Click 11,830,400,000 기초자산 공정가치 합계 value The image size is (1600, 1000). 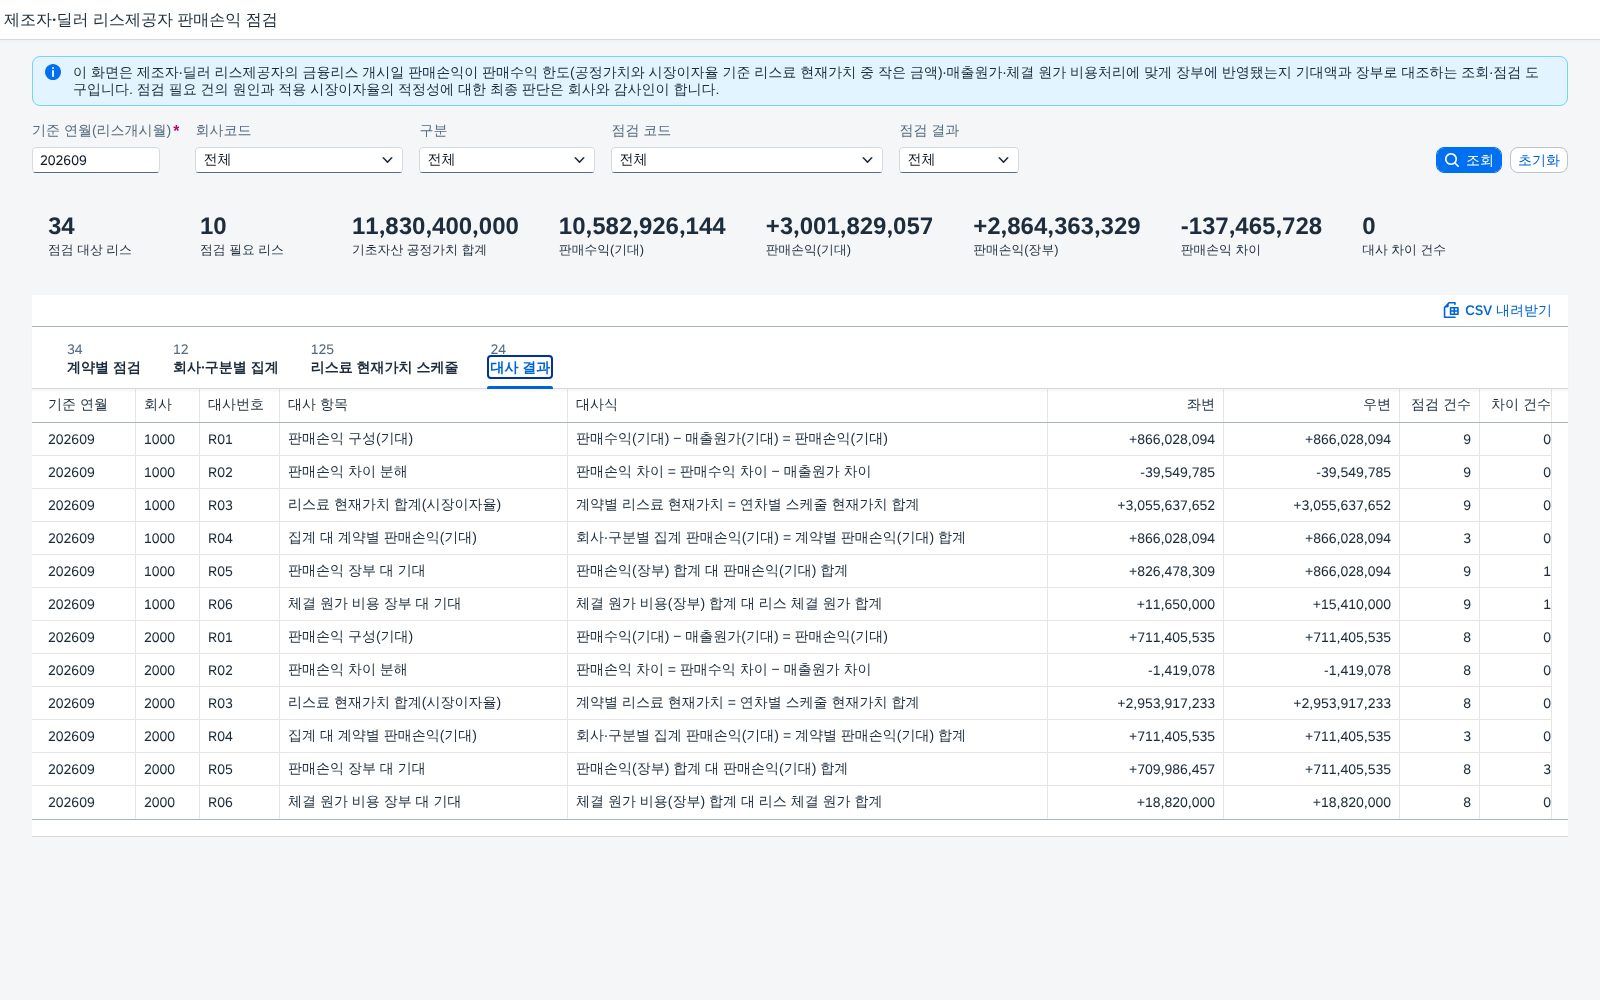[x=435, y=227]
